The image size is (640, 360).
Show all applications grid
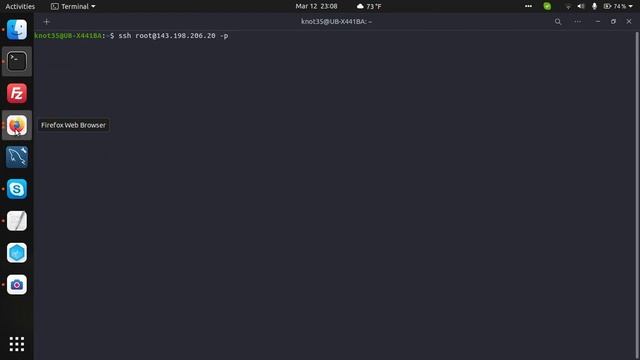(x=17, y=344)
